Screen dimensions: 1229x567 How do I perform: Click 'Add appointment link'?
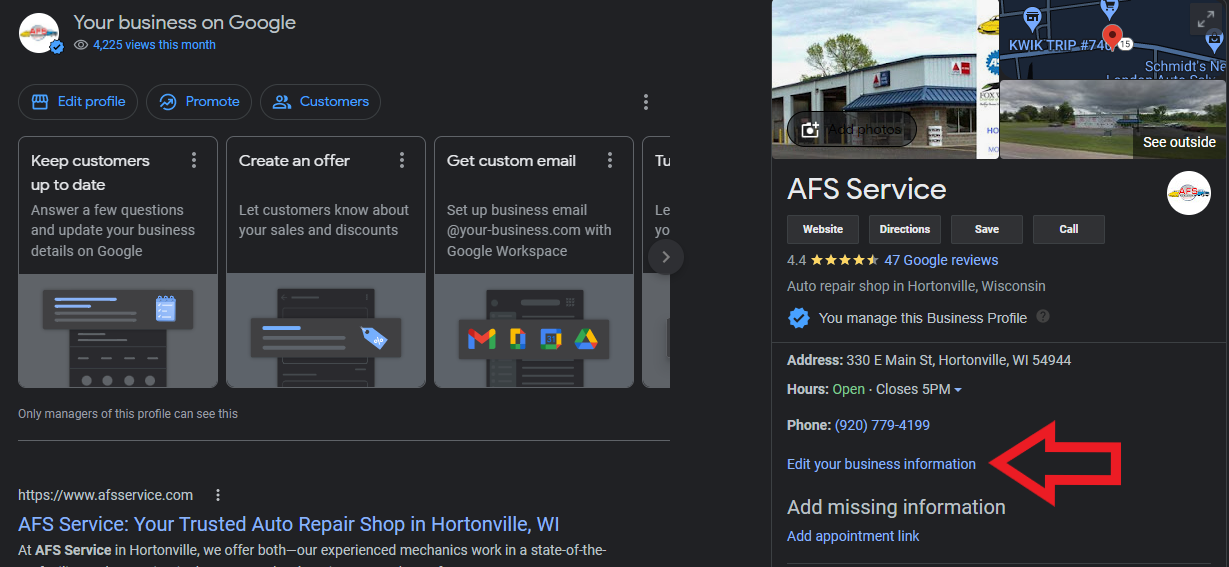[x=853, y=536]
